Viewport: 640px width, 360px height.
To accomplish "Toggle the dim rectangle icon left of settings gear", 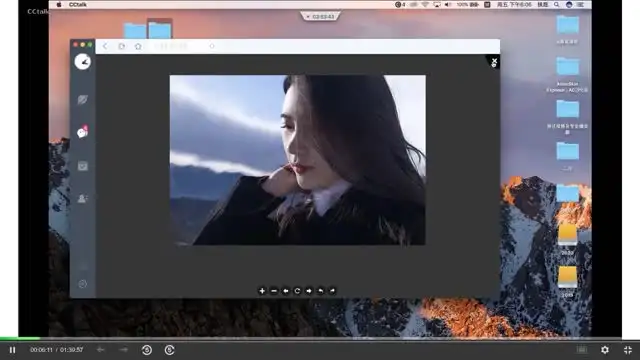I will coord(582,350).
